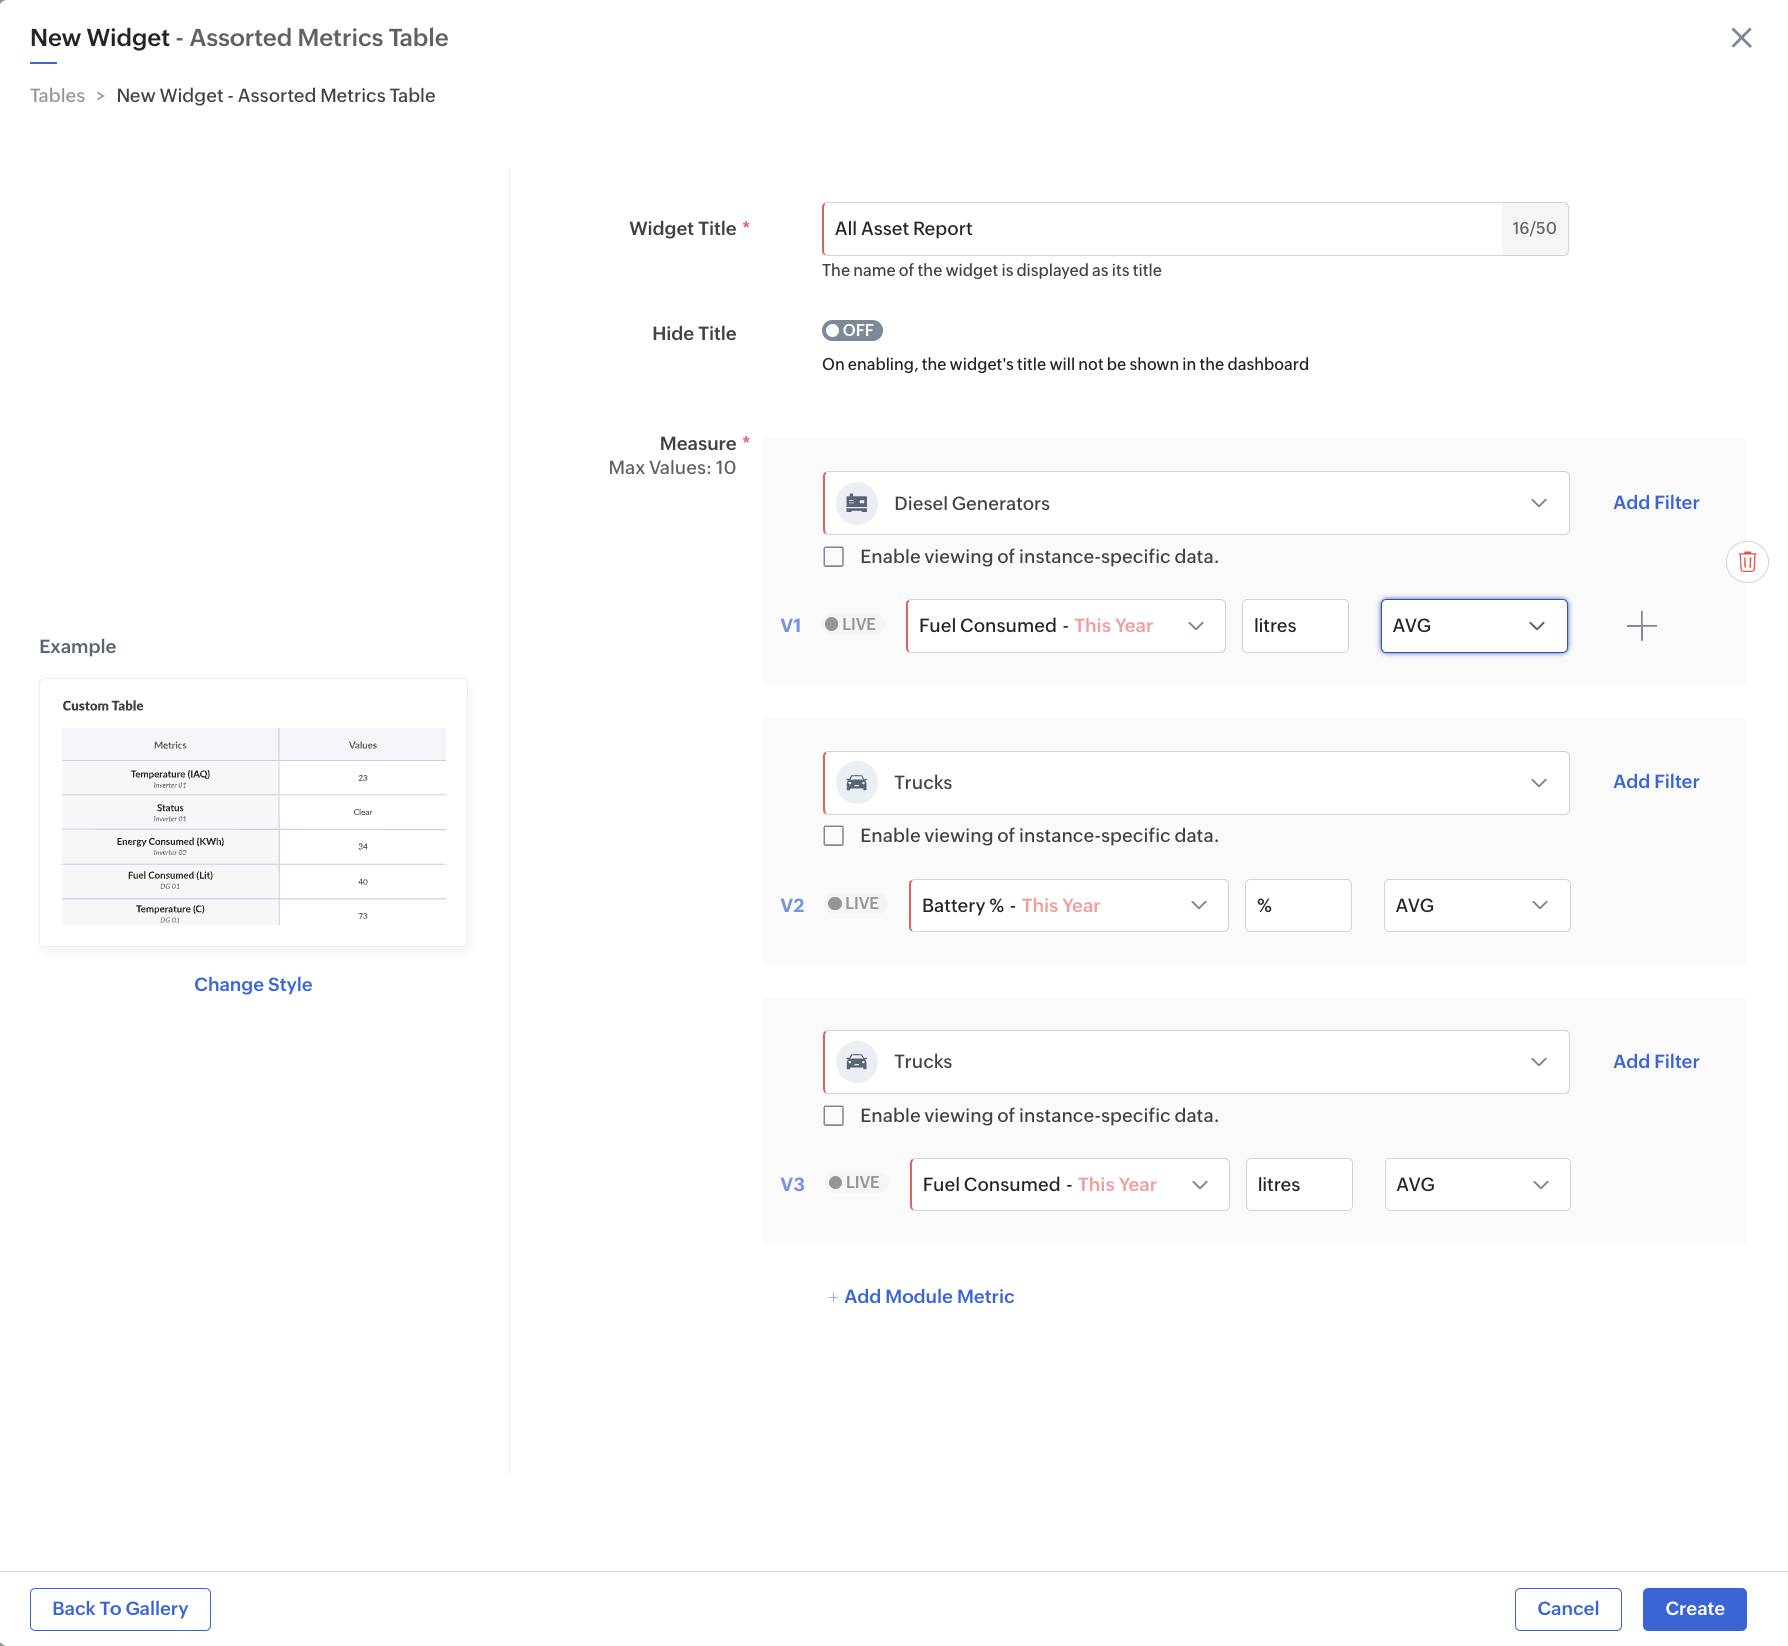
Task: Go to Tables in the breadcrumb
Action: [x=58, y=96]
